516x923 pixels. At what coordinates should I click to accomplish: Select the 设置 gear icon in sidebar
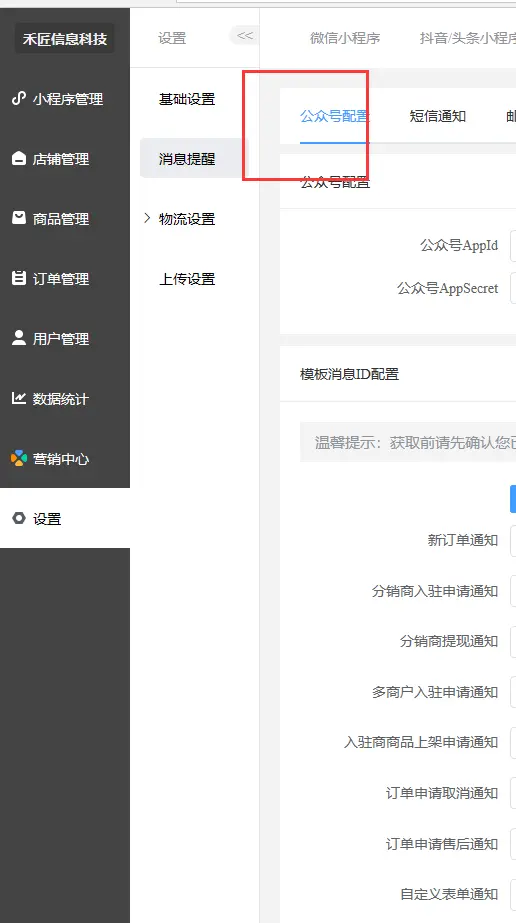coord(19,519)
